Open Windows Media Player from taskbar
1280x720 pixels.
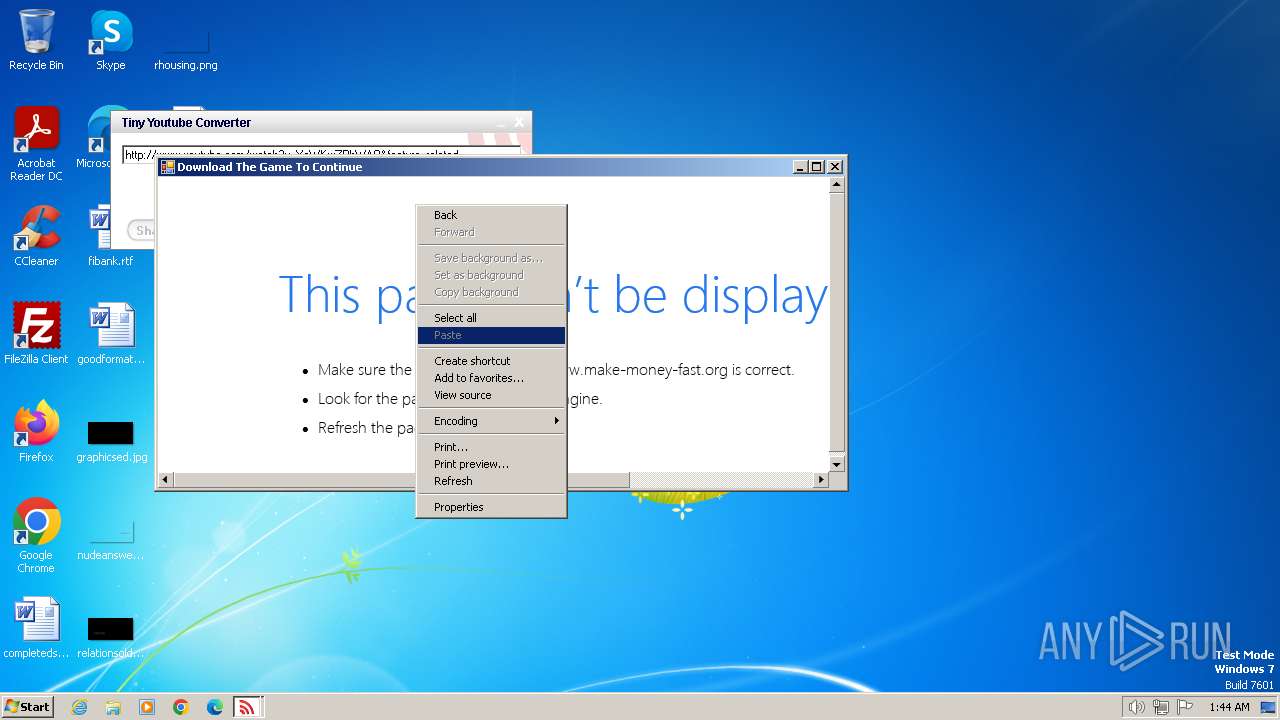click(x=147, y=707)
